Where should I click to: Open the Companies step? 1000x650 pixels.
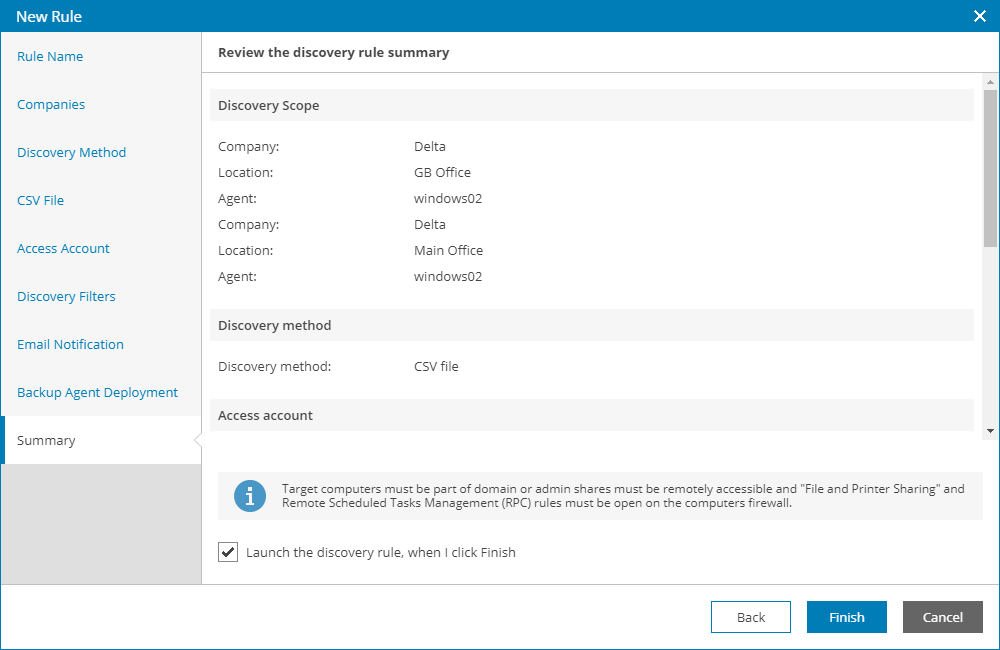click(51, 105)
